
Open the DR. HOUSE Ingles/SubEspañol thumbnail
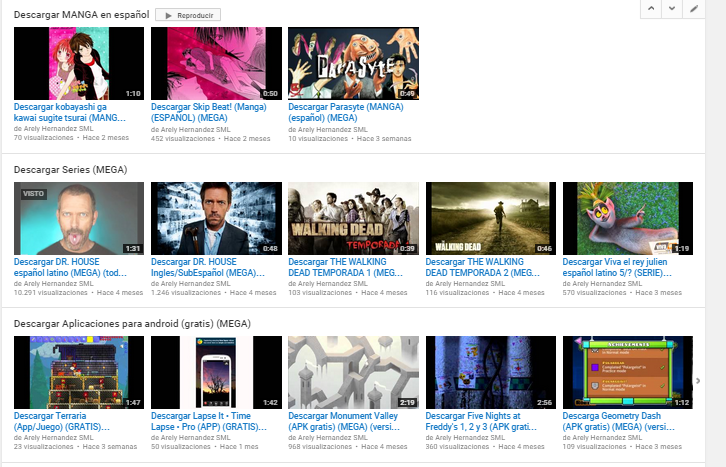pos(216,218)
